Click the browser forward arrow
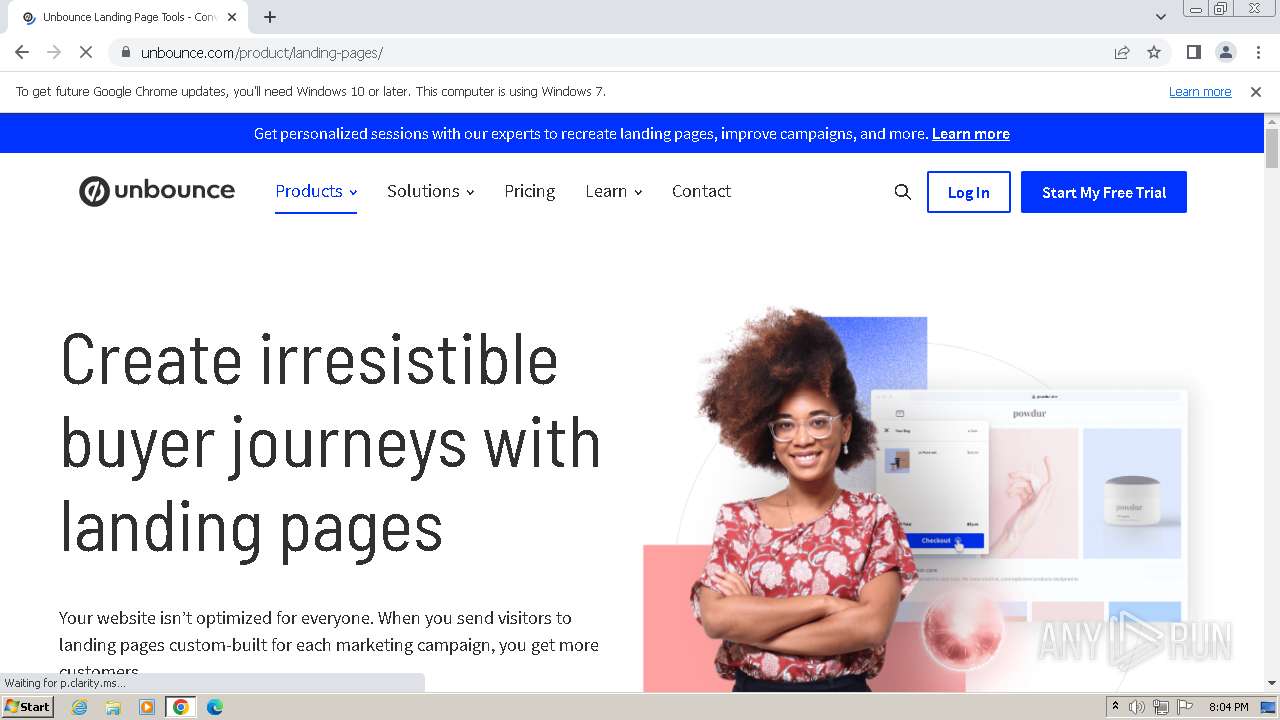This screenshot has height=720, width=1280. tap(54, 52)
